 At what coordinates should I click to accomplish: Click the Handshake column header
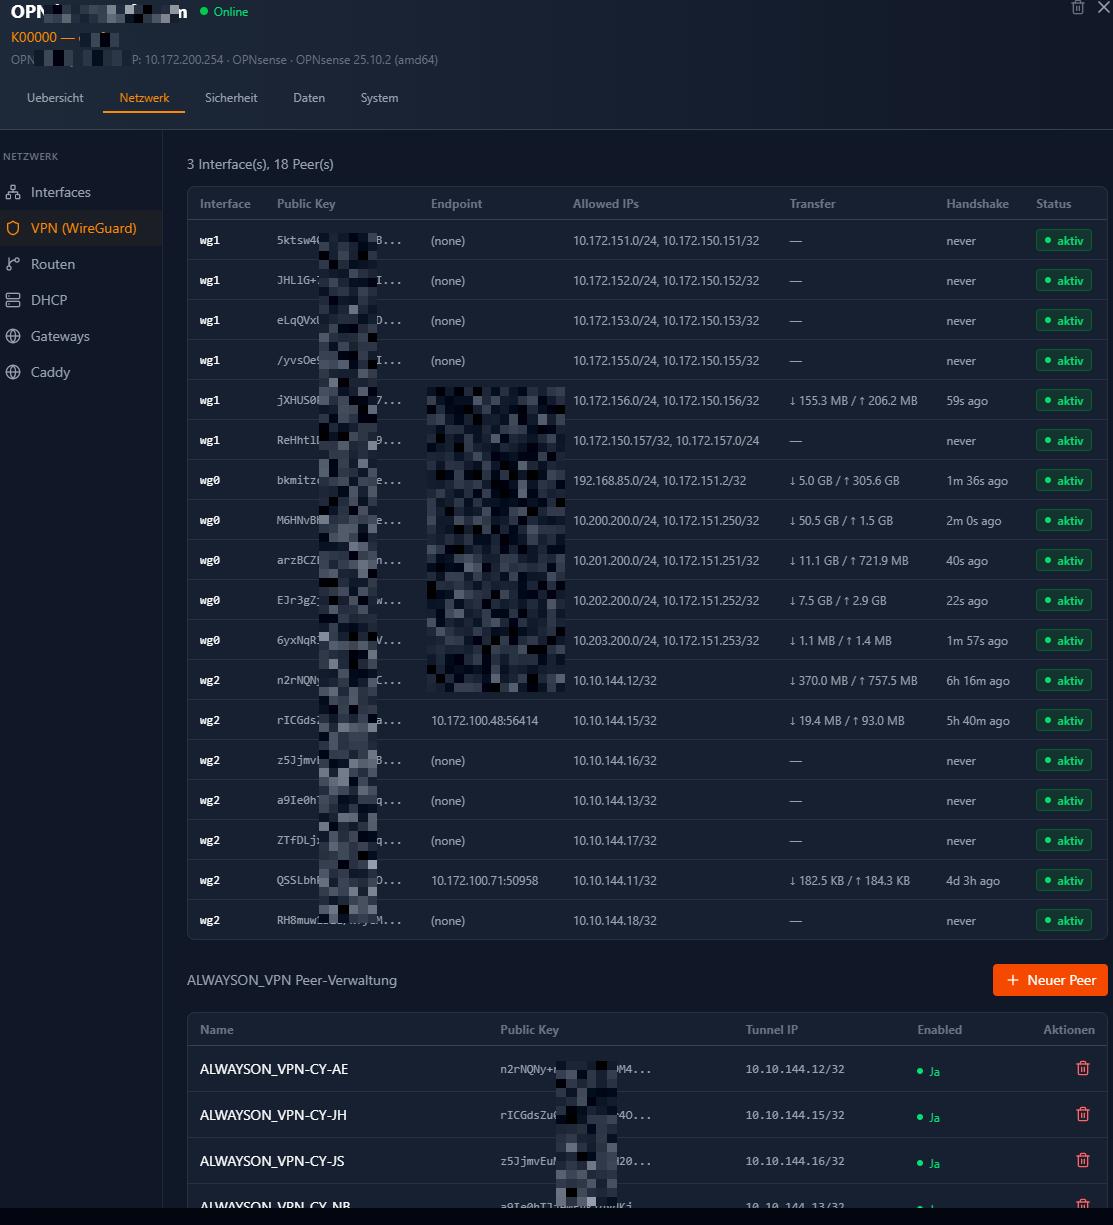977,204
